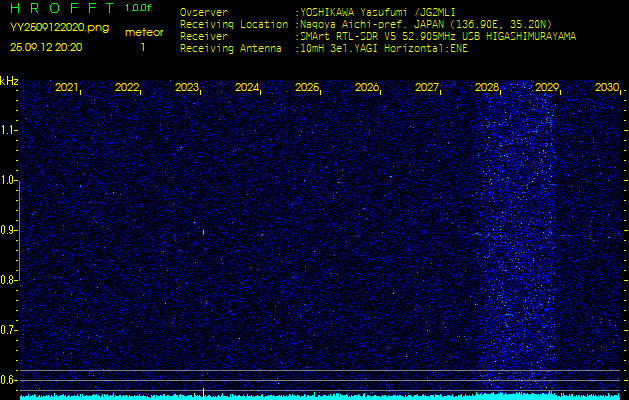This screenshot has height=400, width=629.
Task: Click the Receiver label text
Action: (x=204, y=37)
